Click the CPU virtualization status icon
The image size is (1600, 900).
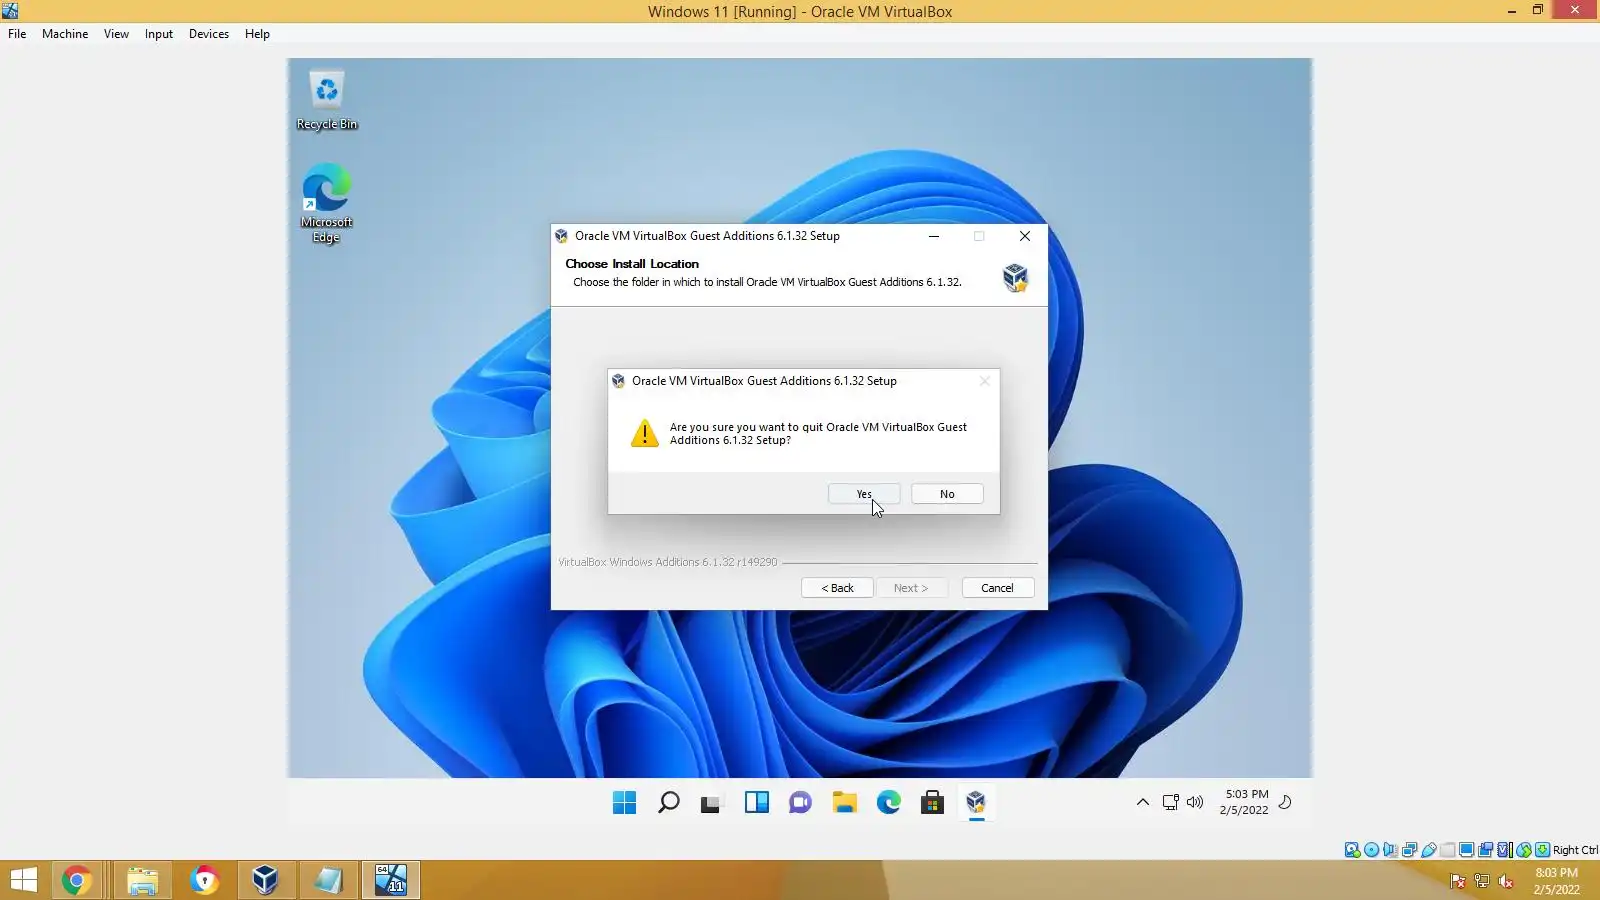(1504, 850)
